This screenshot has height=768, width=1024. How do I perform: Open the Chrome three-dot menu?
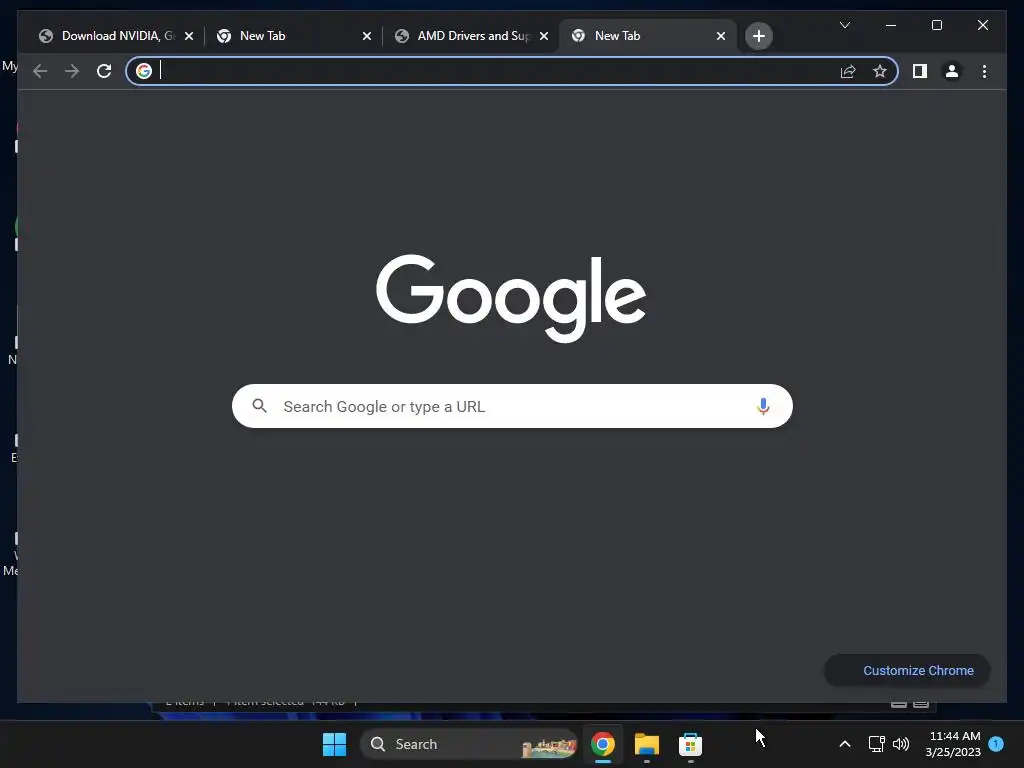[x=984, y=71]
